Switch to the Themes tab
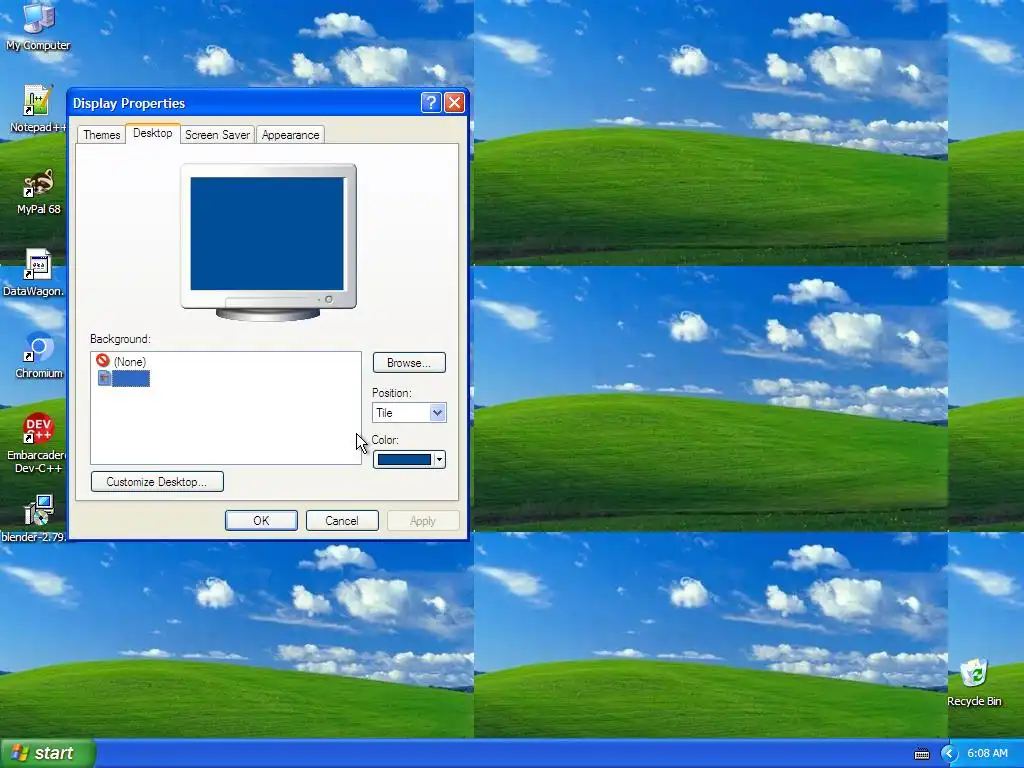This screenshot has height=768, width=1024. (101, 135)
